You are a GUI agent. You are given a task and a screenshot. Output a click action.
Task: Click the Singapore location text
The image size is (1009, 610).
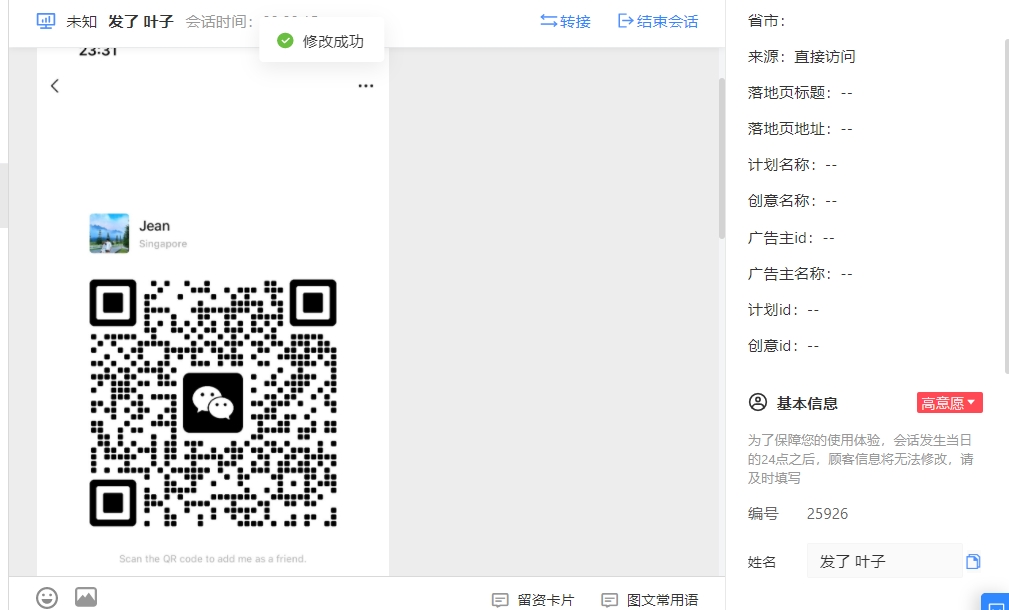163,244
